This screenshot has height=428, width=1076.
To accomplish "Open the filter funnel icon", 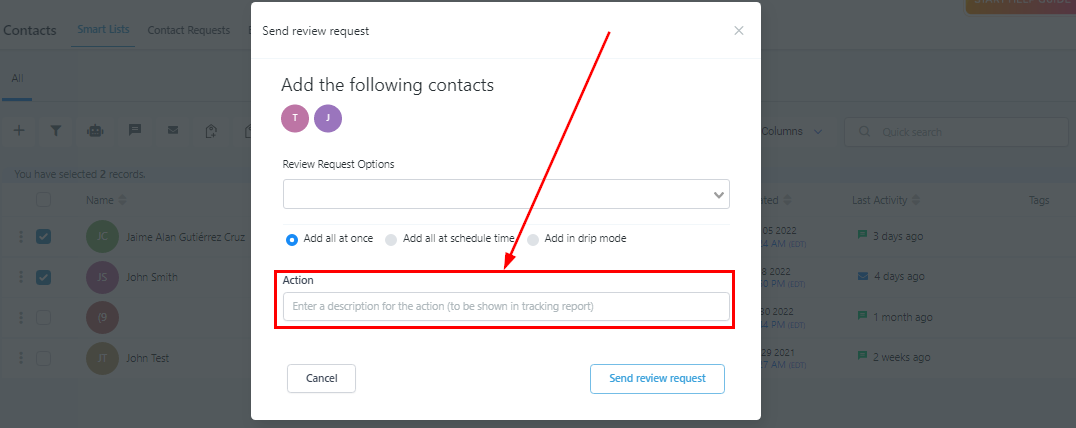I will (56, 130).
